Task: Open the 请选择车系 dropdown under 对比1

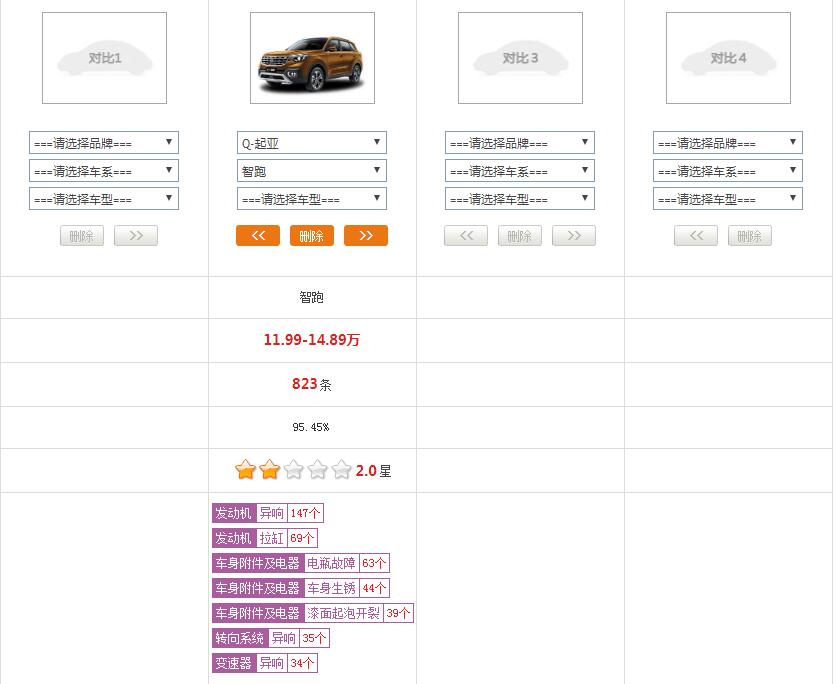Action: coord(104,171)
